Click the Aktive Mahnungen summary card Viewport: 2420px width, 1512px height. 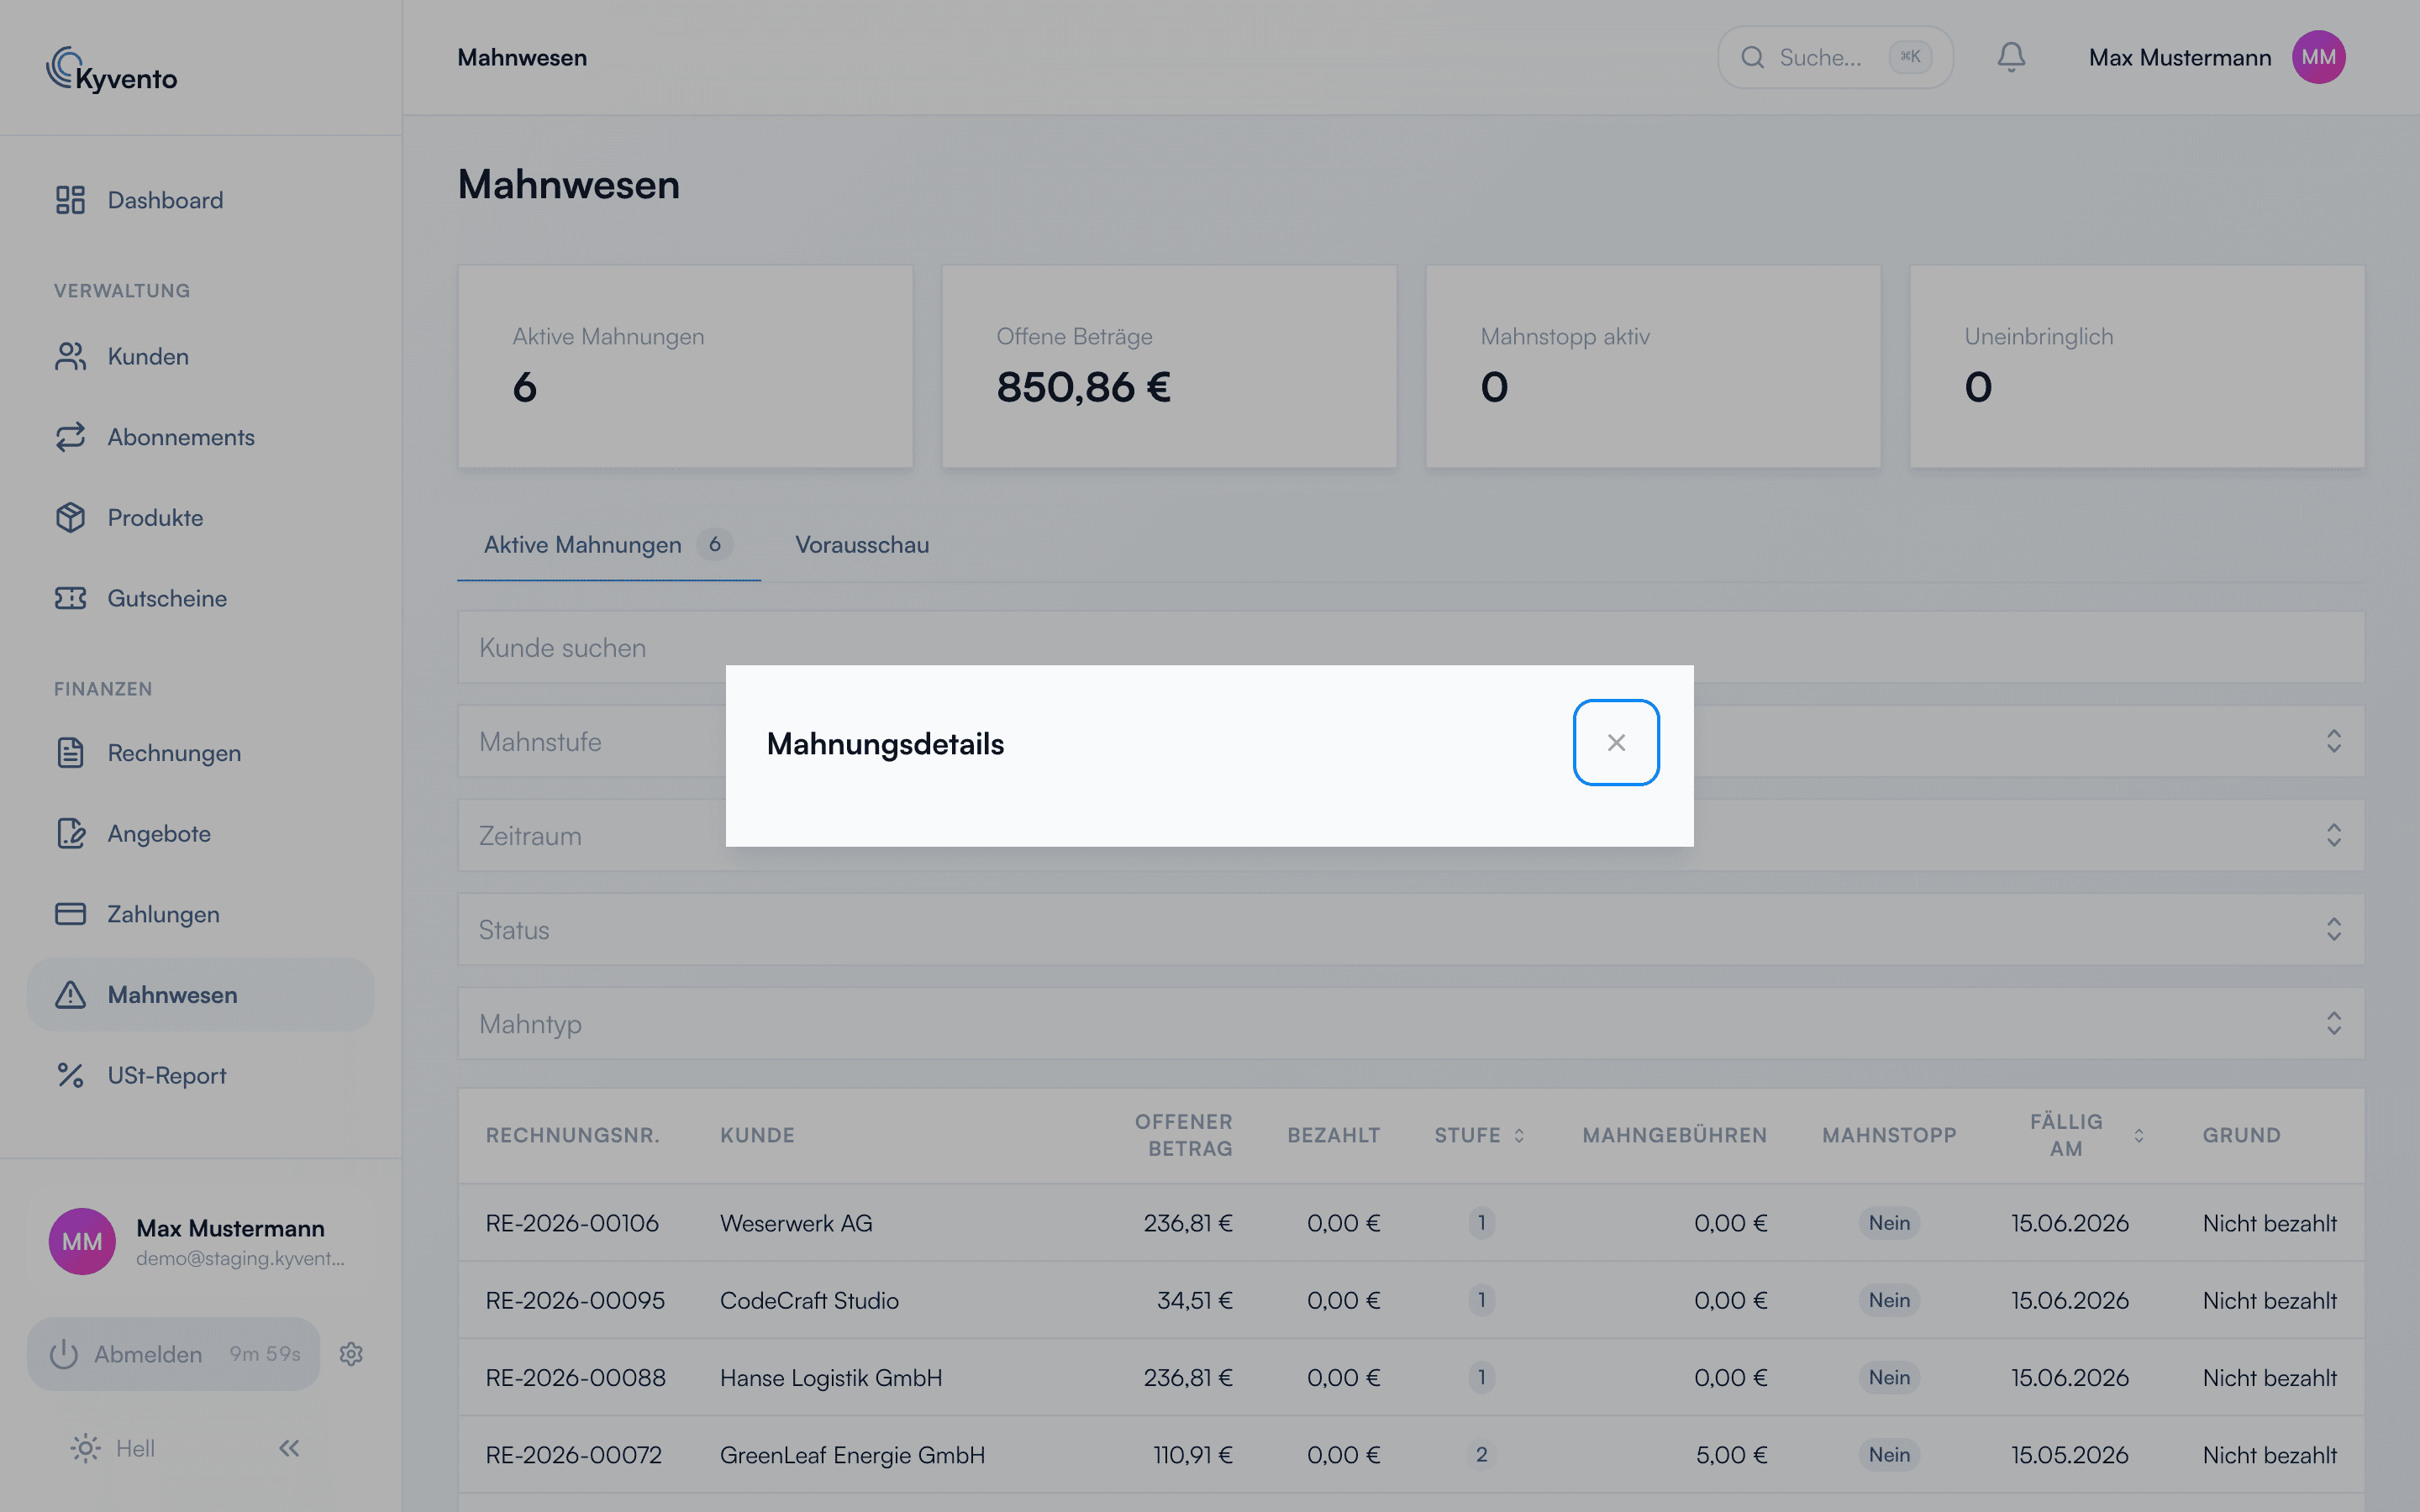click(685, 366)
